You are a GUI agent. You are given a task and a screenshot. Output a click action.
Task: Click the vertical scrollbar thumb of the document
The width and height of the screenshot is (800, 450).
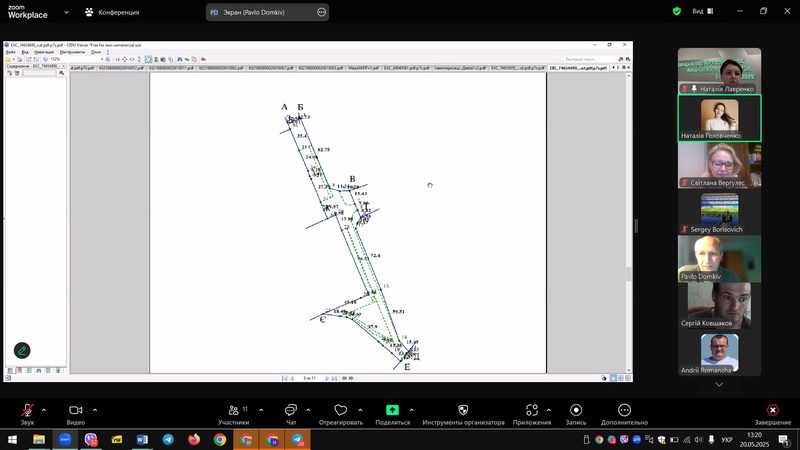[629, 274]
